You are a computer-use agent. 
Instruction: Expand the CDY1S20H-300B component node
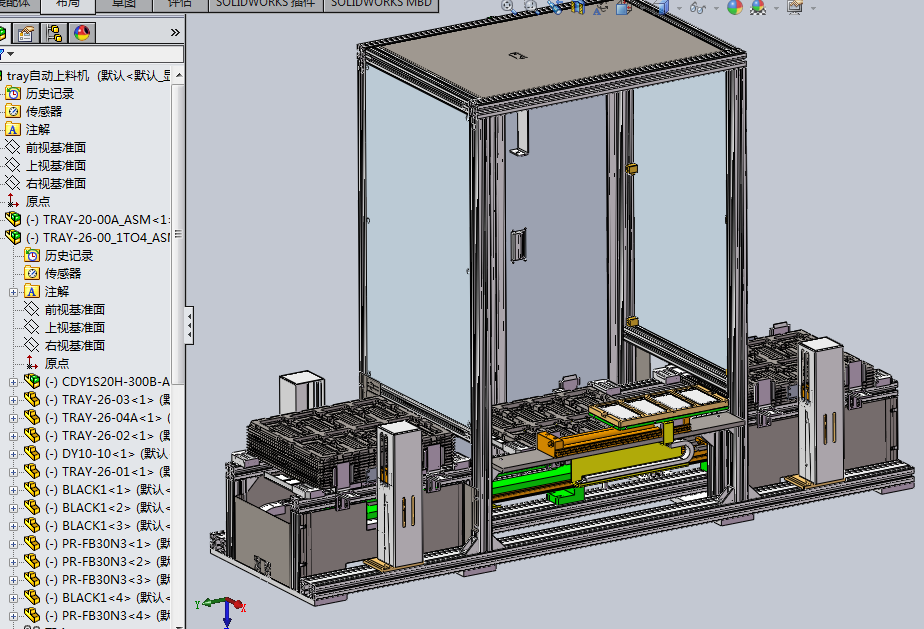pyautogui.click(x=13, y=381)
